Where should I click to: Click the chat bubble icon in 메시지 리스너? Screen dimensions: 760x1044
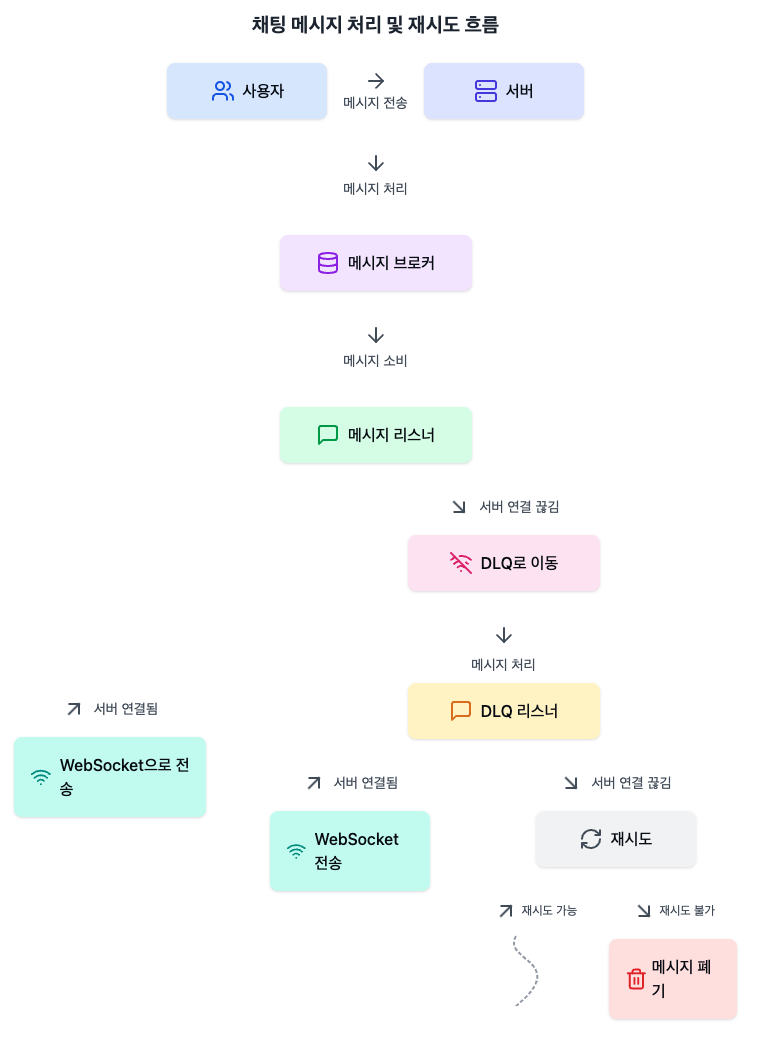(328, 435)
